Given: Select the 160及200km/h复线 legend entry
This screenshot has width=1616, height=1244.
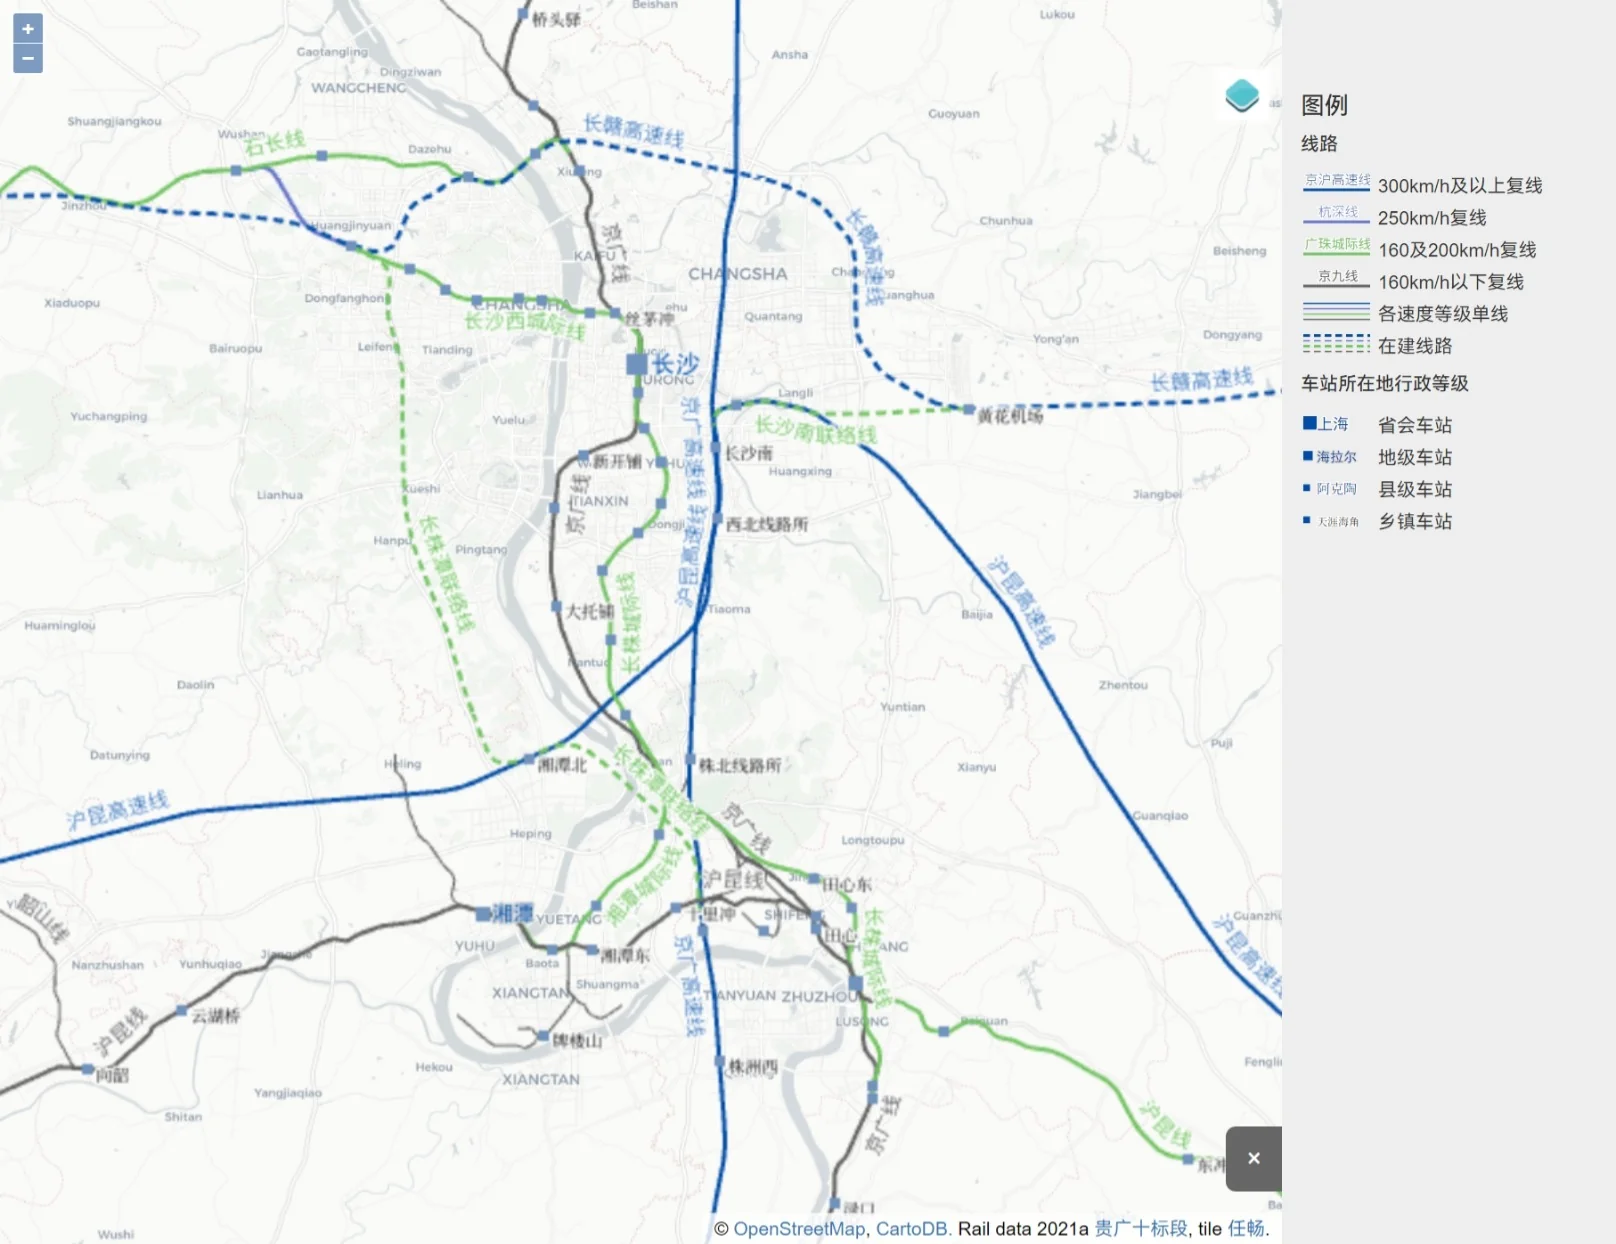Looking at the screenshot, I should [x=1419, y=249].
